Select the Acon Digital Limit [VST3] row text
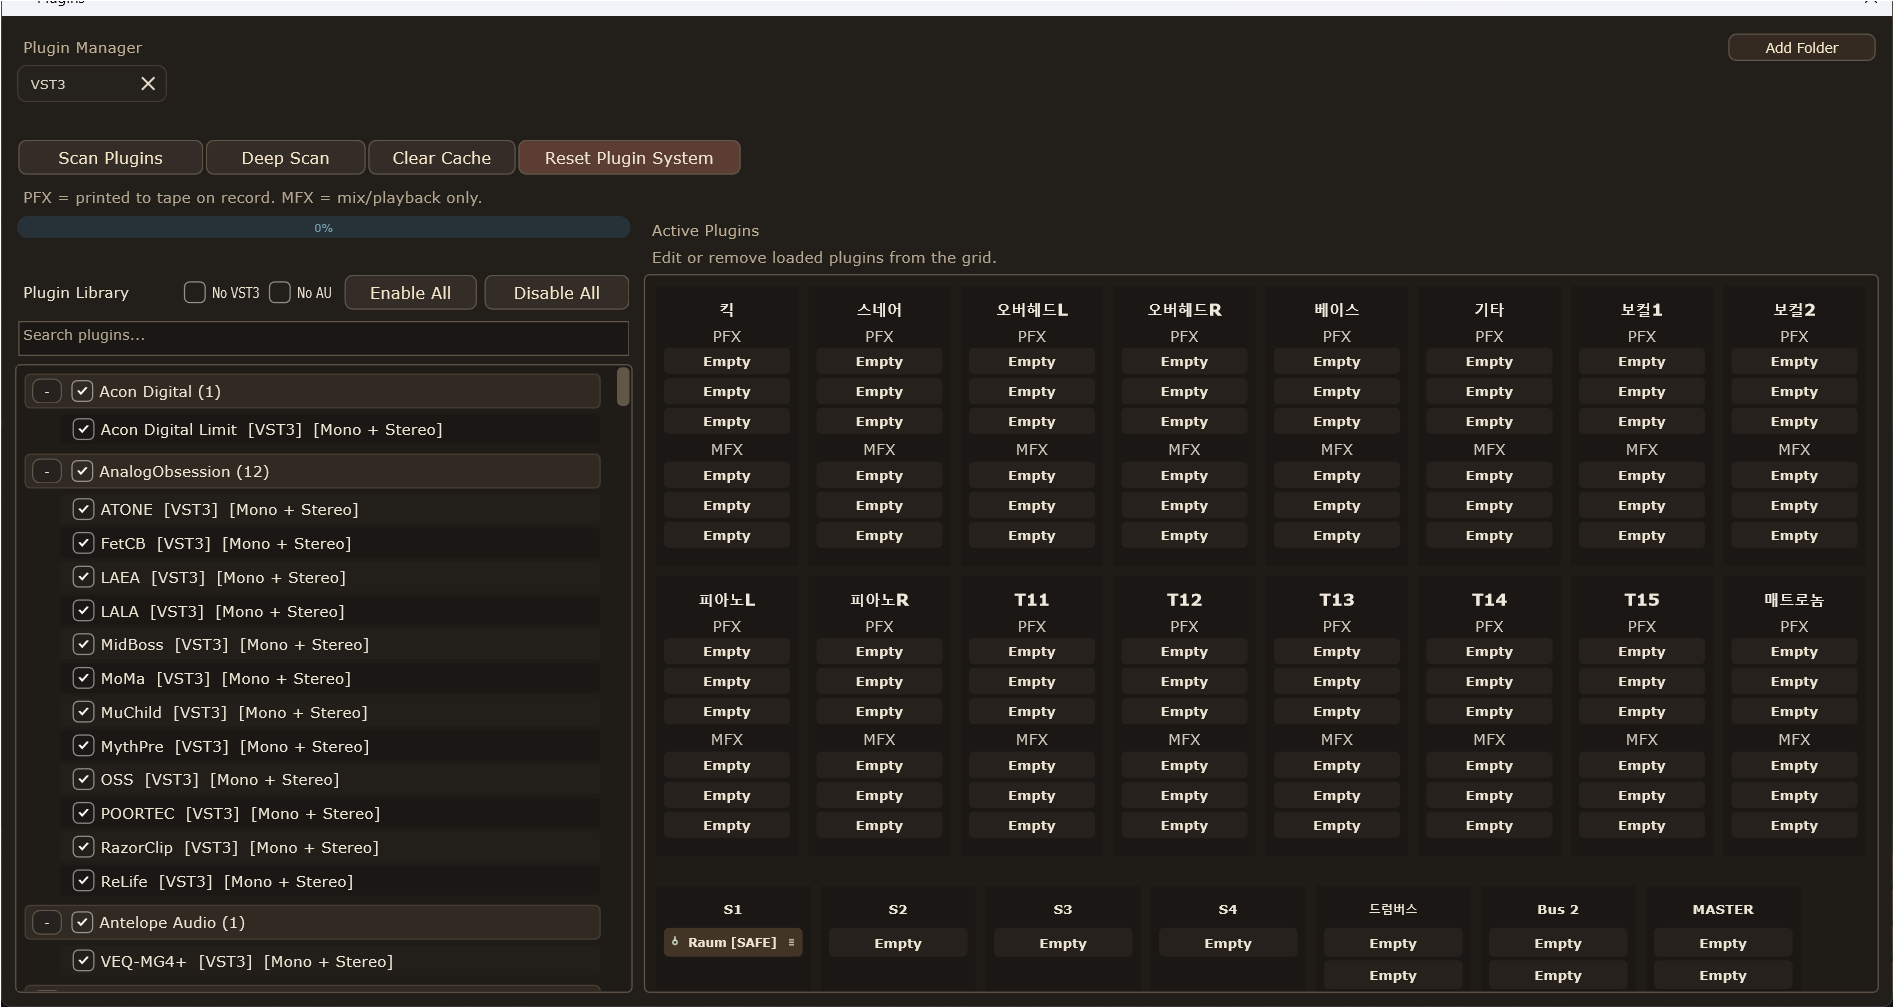This screenshot has width=1894, height=1008. (271, 429)
